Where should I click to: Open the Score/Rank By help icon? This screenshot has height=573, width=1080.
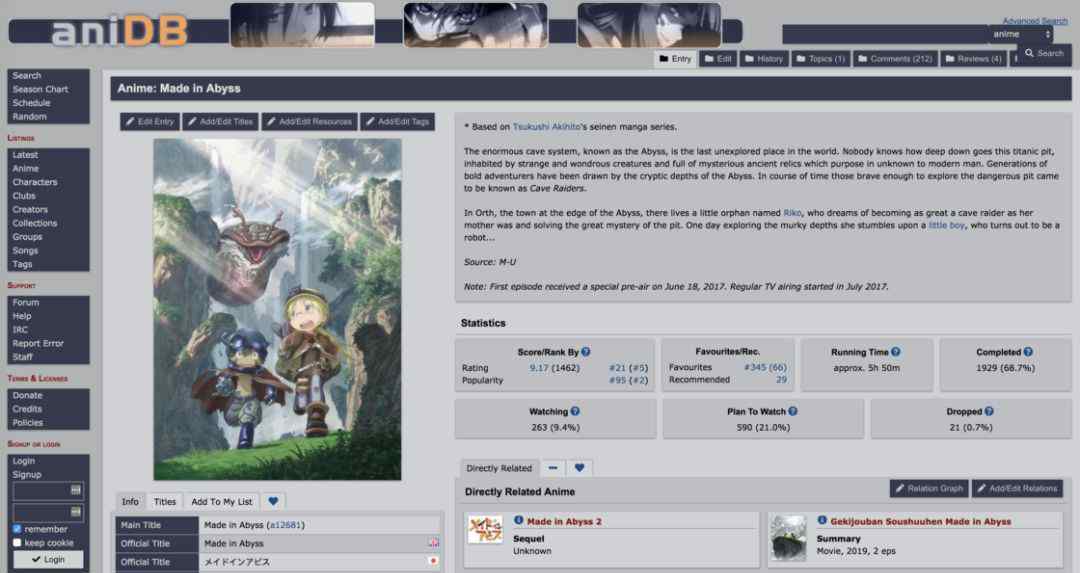(x=585, y=351)
